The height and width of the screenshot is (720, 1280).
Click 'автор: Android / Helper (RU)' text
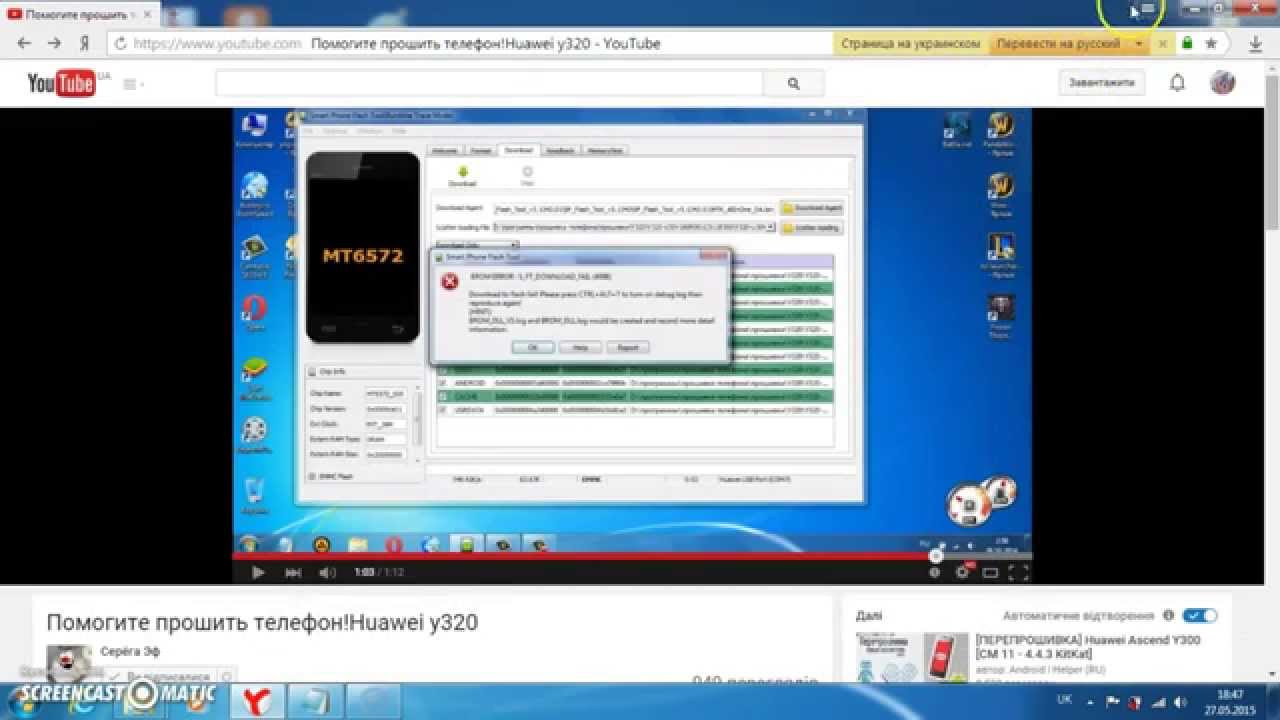point(1040,669)
